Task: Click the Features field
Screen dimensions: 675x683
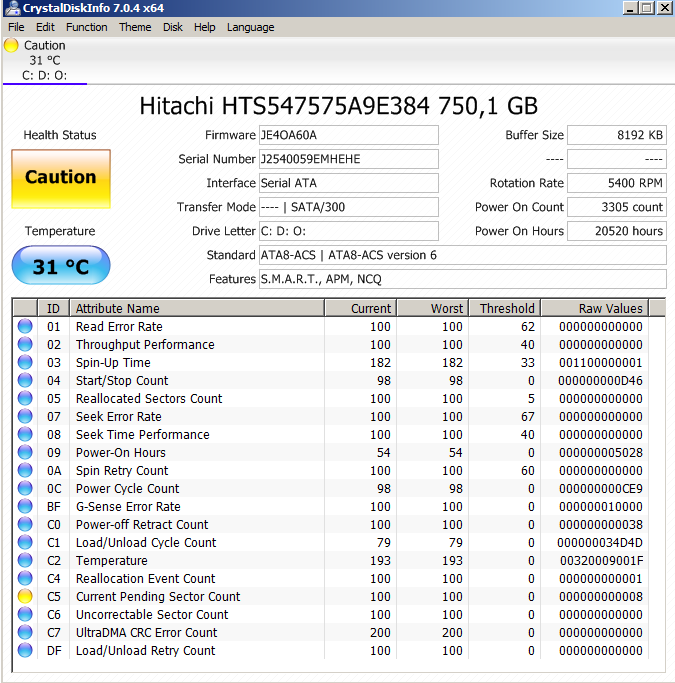Action: point(463,279)
